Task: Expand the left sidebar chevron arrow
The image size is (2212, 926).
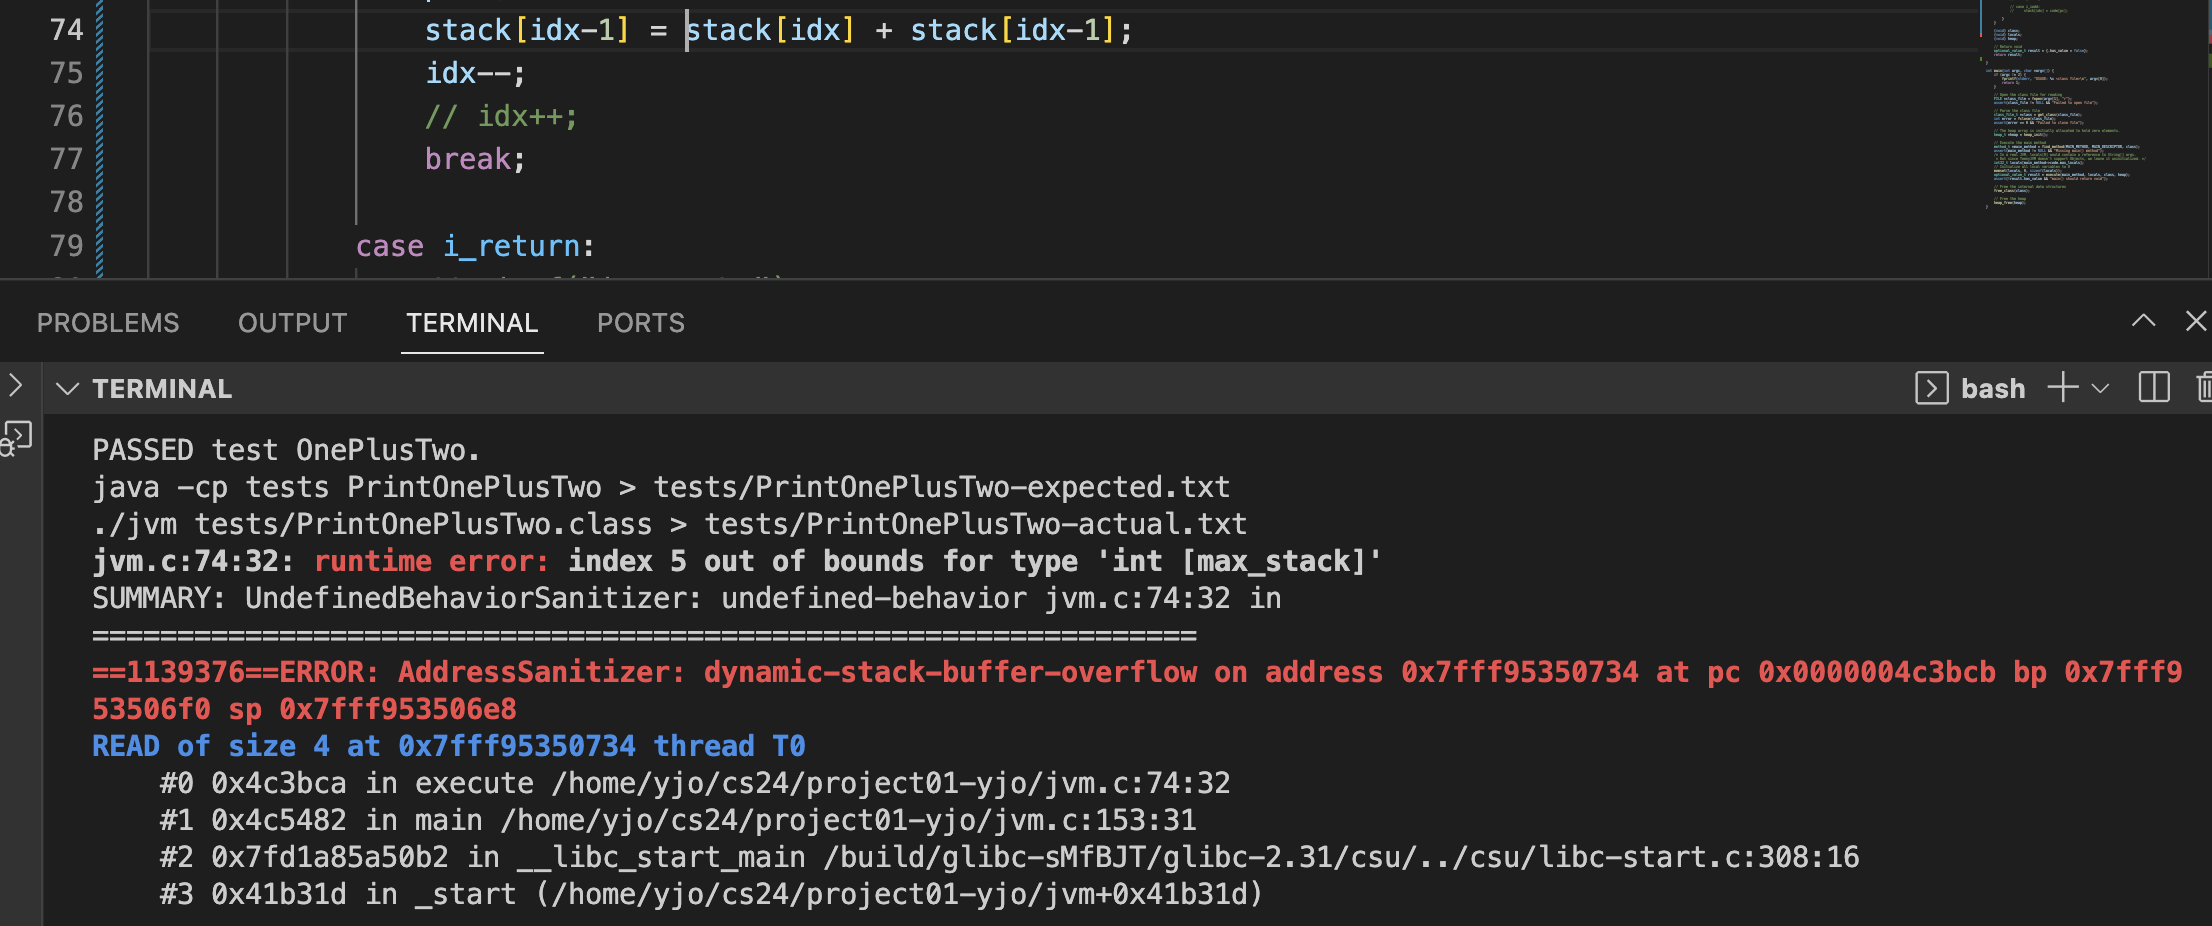Action: tap(15, 385)
